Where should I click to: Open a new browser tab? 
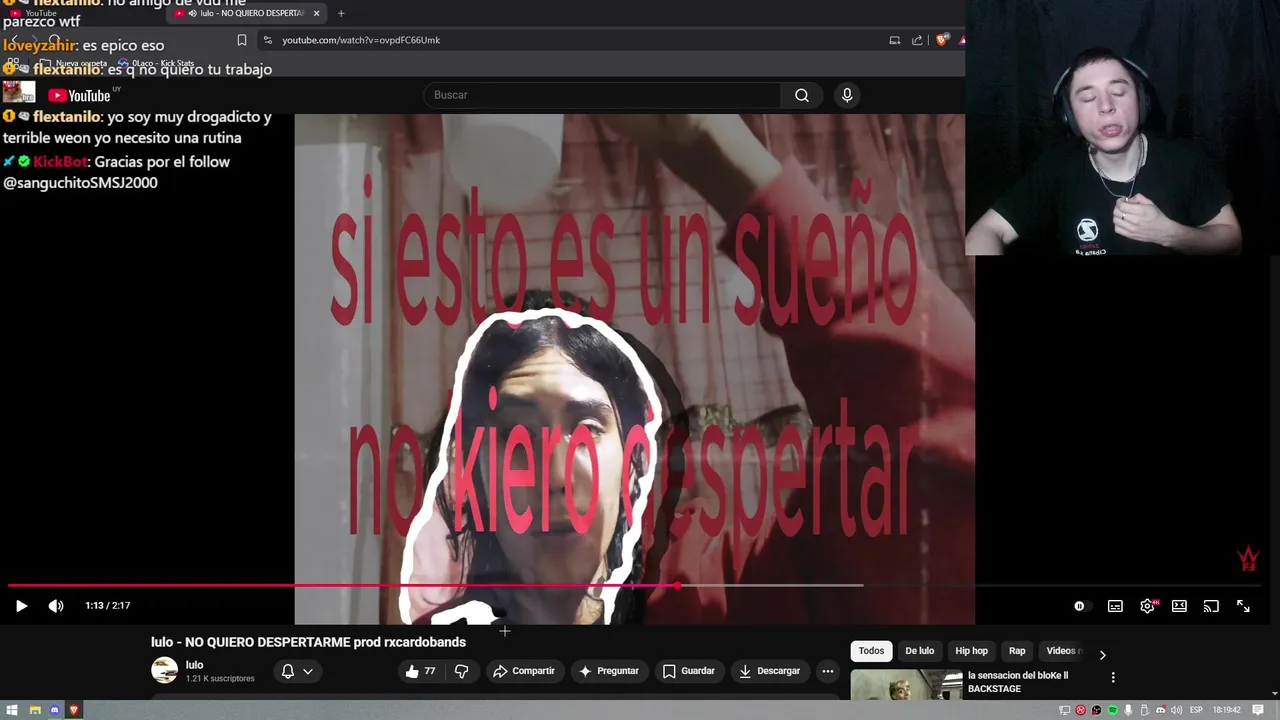point(341,13)
